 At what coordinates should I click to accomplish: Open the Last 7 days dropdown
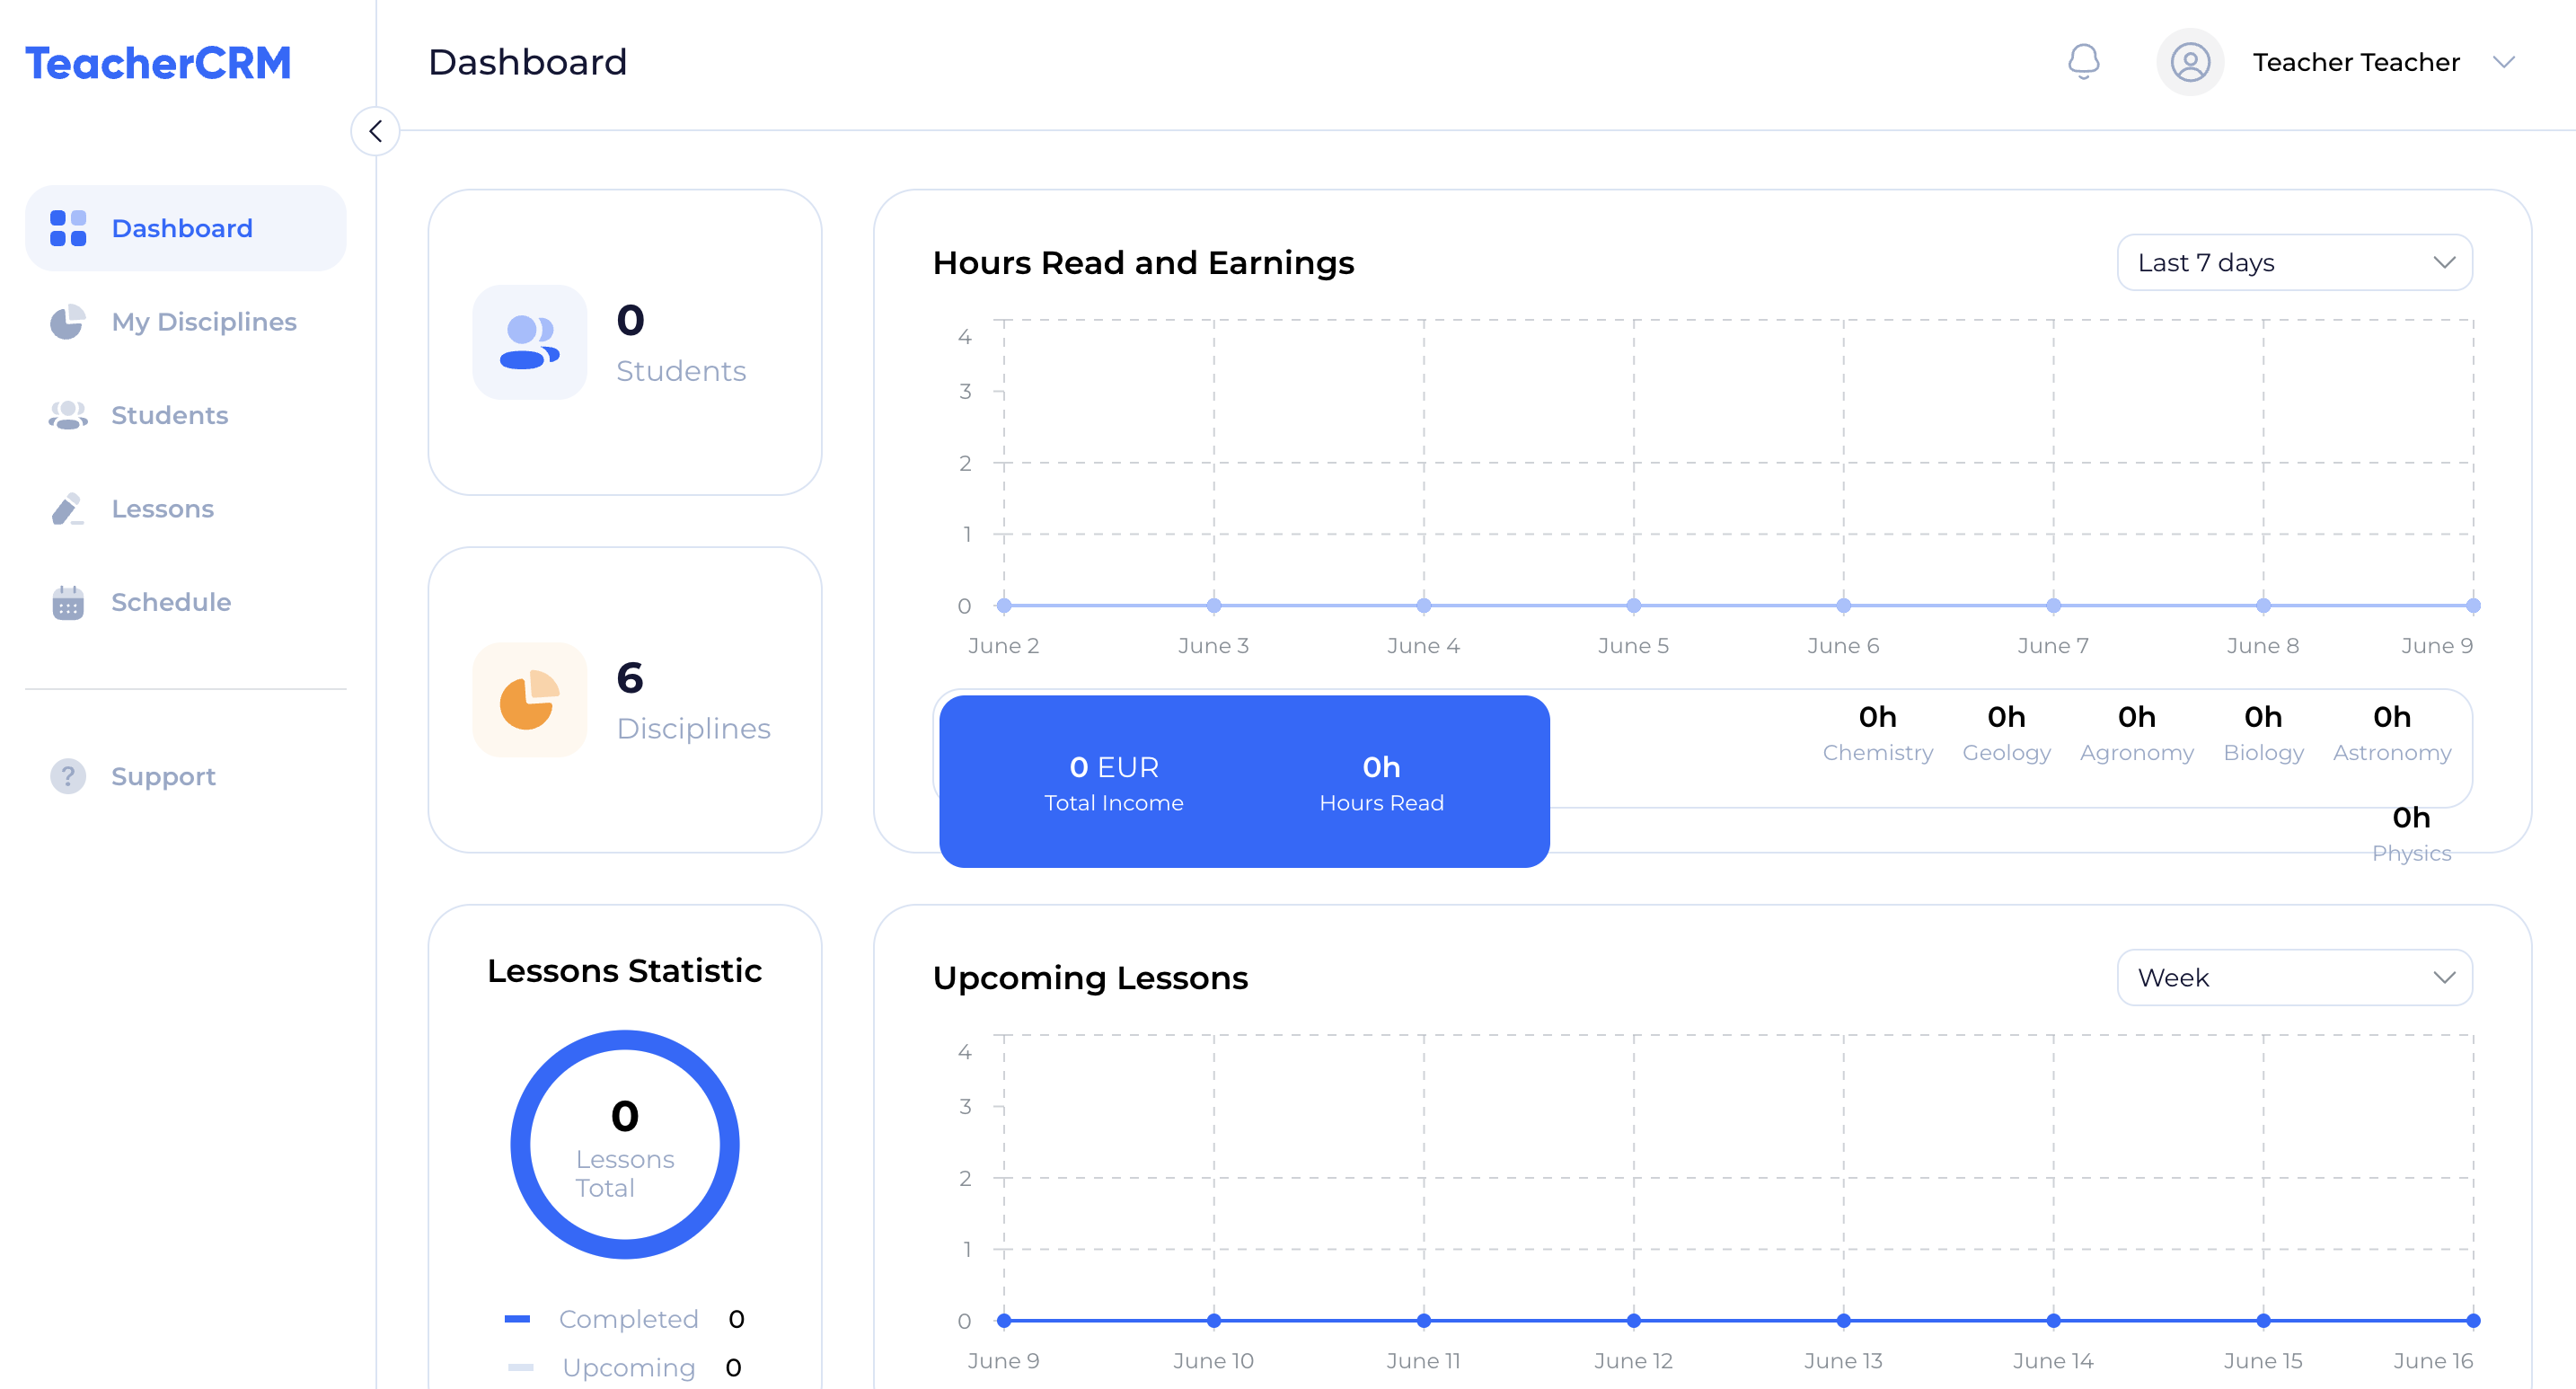[x=2294, y=263]
